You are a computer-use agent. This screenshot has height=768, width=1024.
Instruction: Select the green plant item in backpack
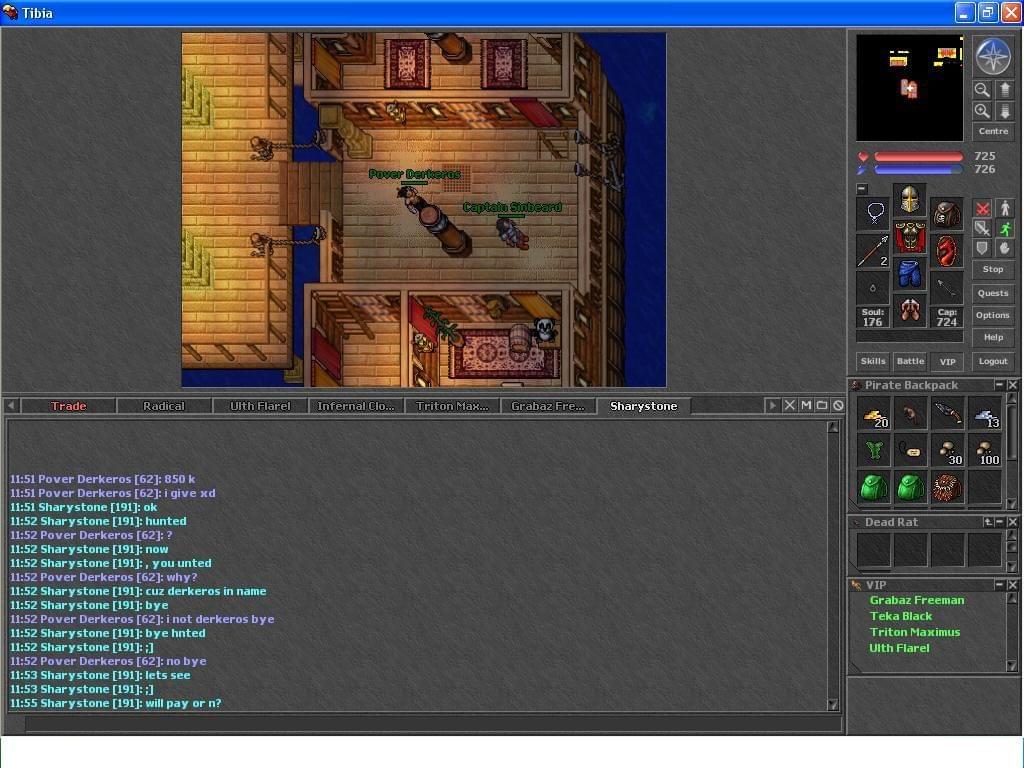pyautogui.click(x=874, y=452)
